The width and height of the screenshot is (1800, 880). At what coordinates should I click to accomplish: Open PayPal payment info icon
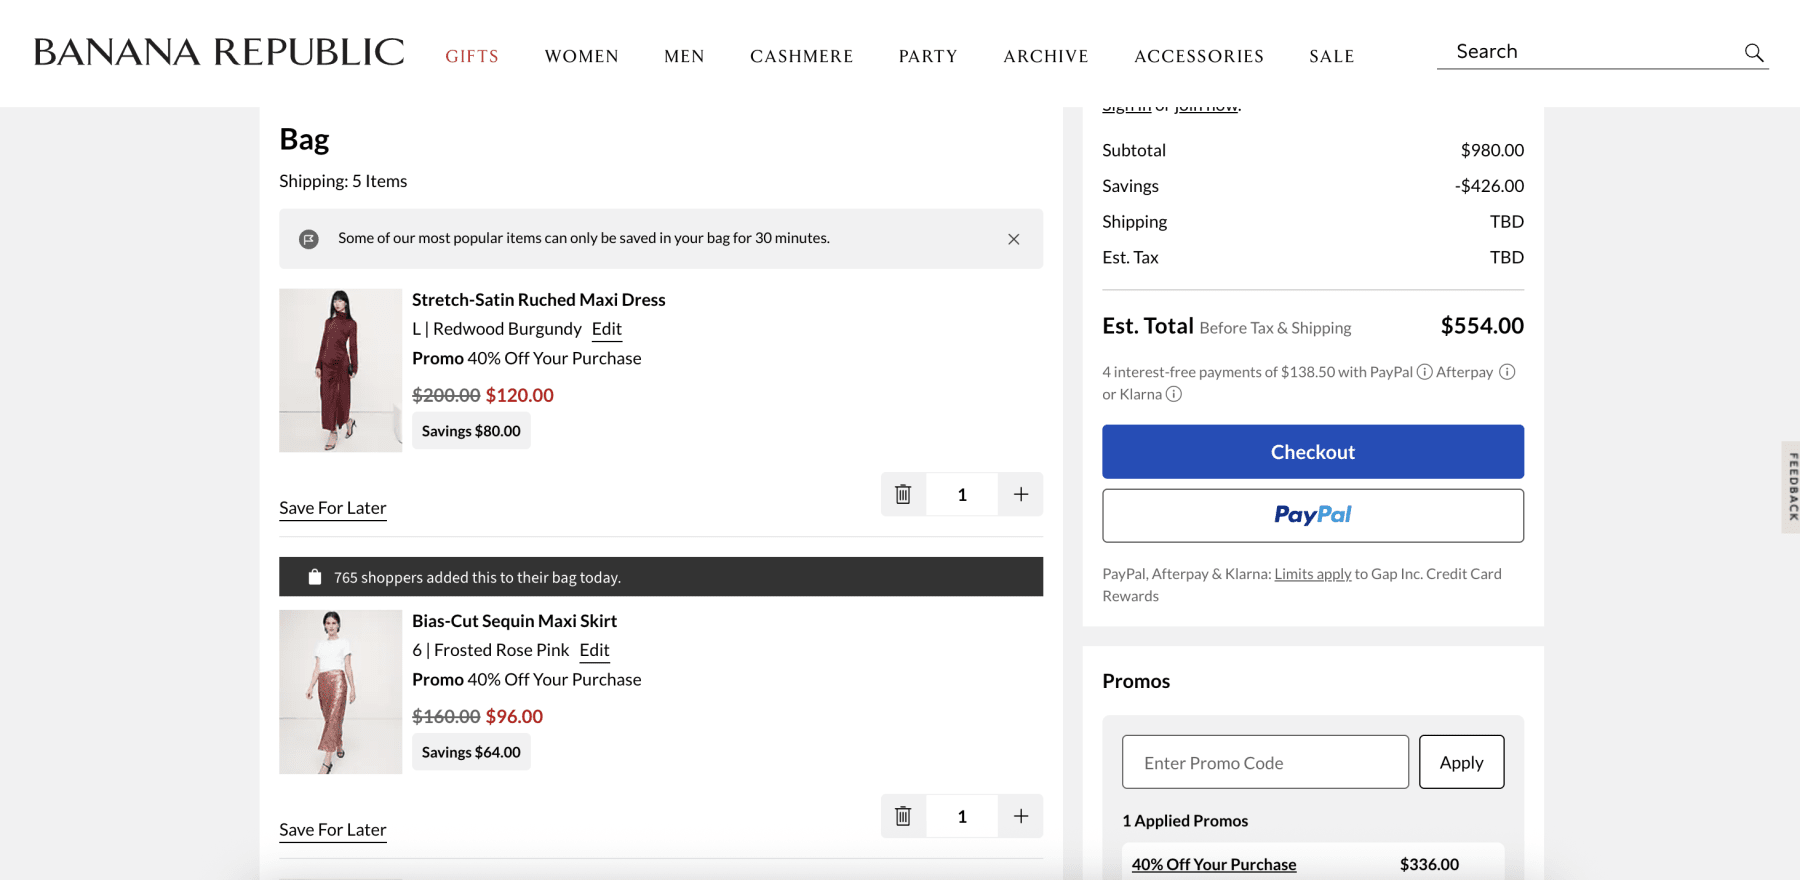coord(1424,372)
